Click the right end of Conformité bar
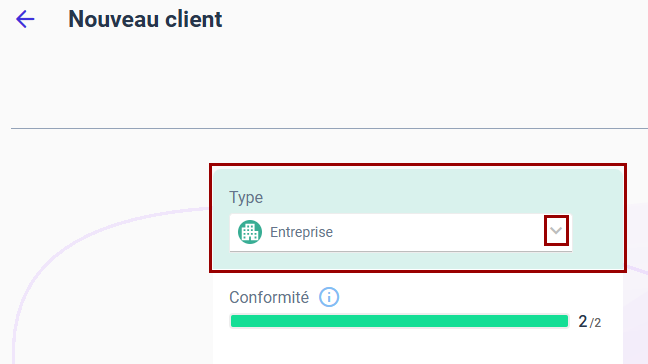648x364 pixels. pyautogui.click(x=562, y=321)
